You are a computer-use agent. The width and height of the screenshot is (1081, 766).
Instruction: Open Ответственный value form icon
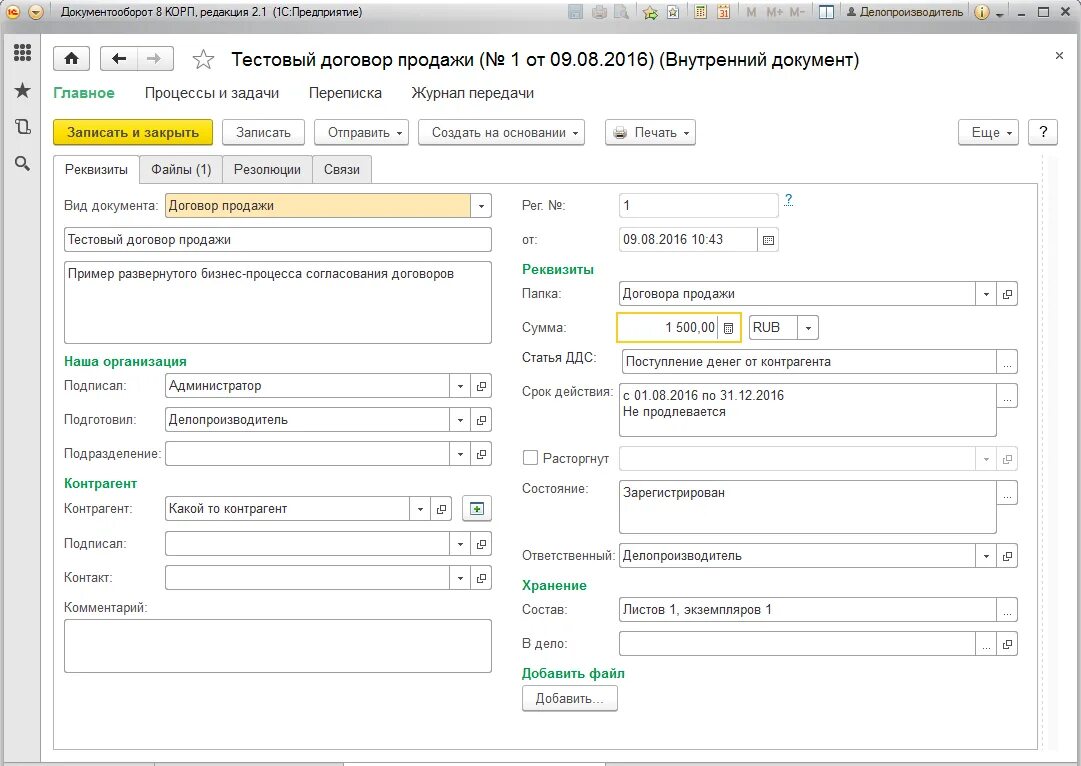pos(1007,556)
